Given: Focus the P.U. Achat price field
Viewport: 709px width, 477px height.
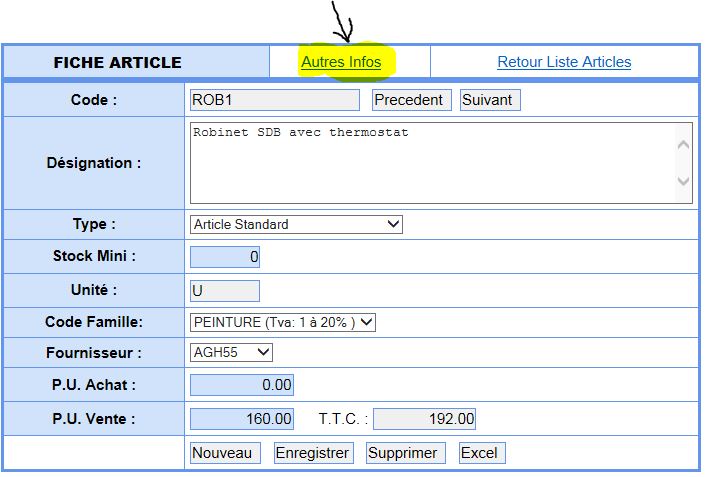Looking at the screenshot, I should tap(241, 385).
